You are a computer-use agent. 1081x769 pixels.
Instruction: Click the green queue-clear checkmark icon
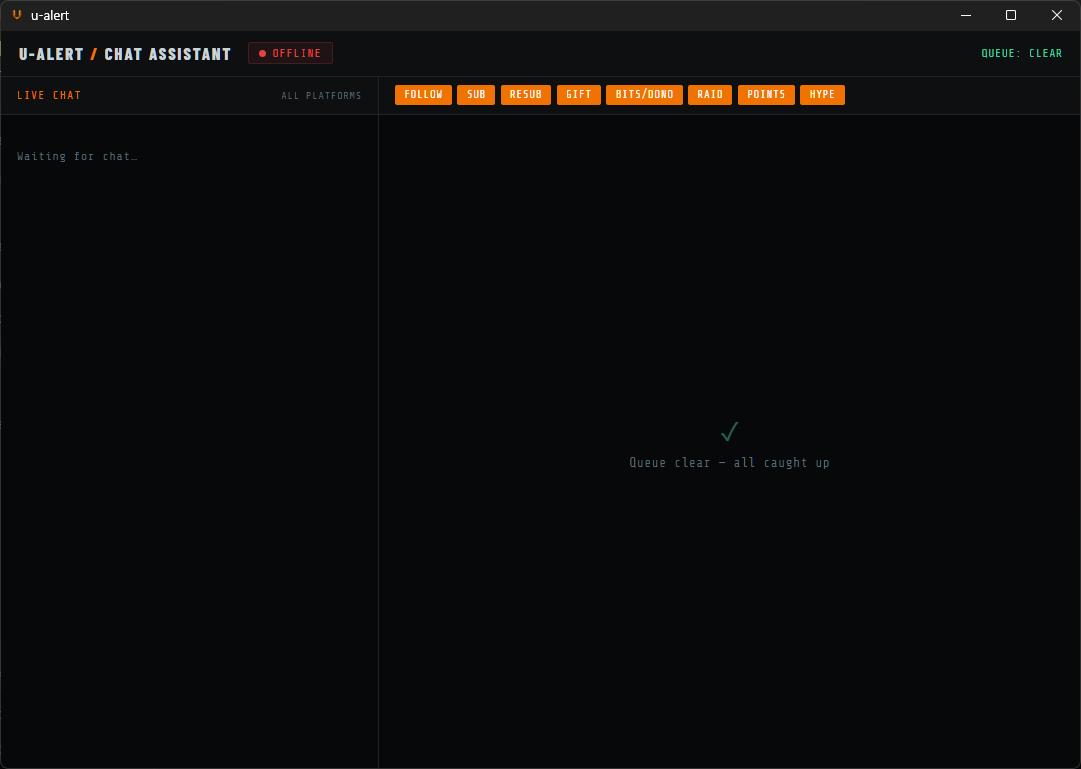[729, 432]
